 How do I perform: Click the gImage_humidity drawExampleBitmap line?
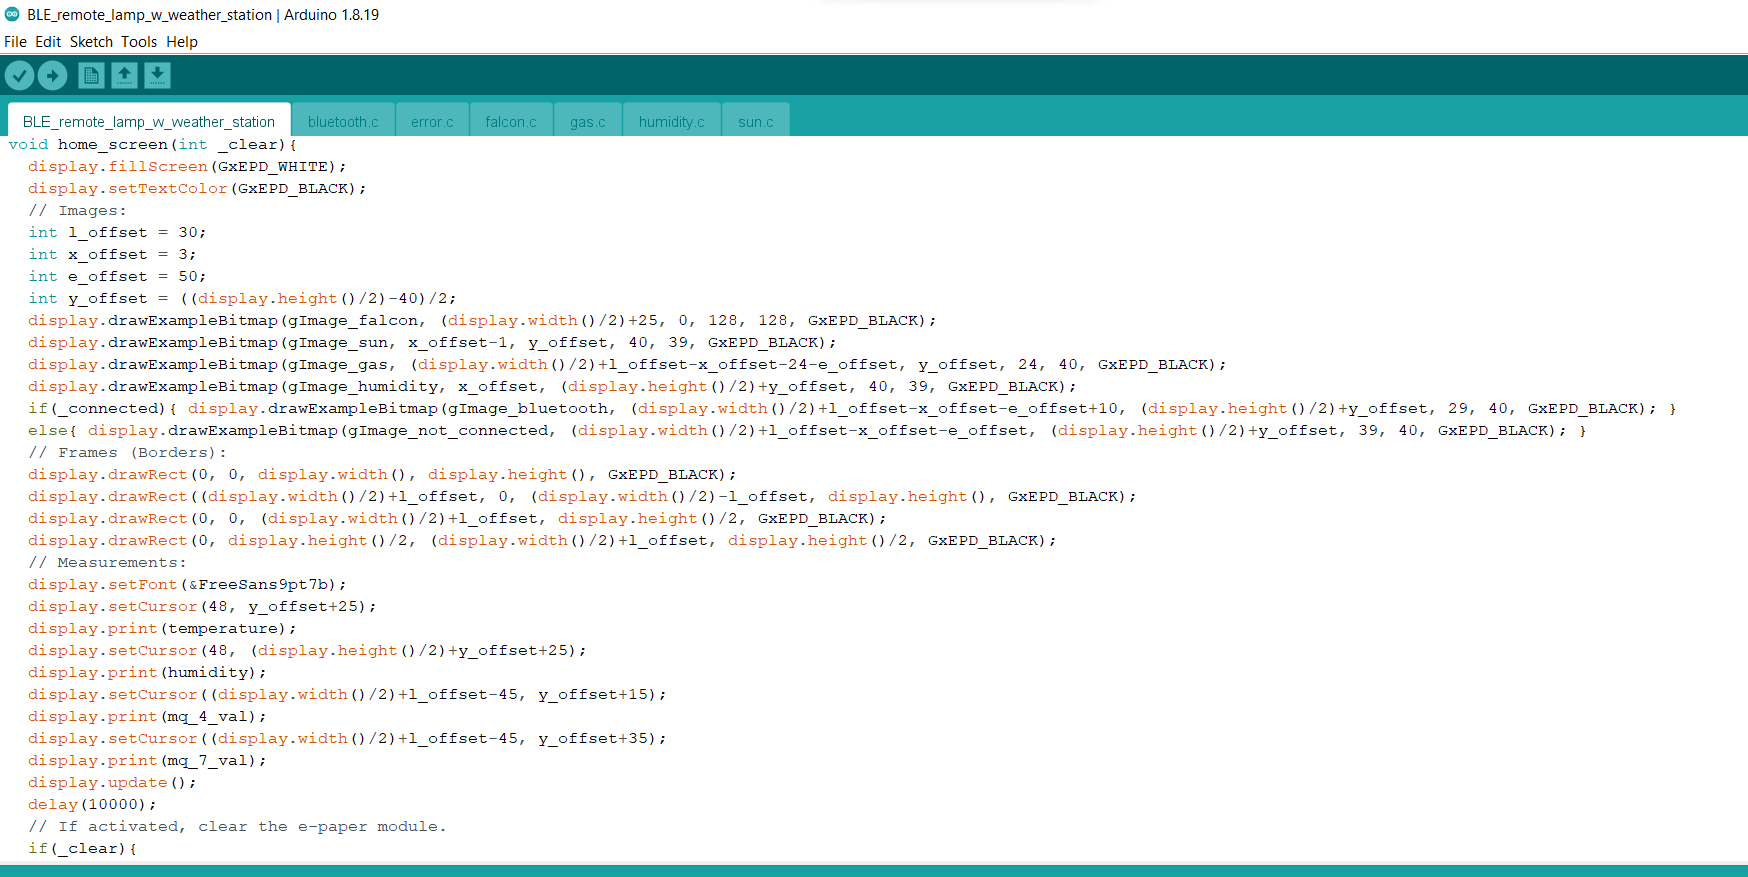point(552,386)
